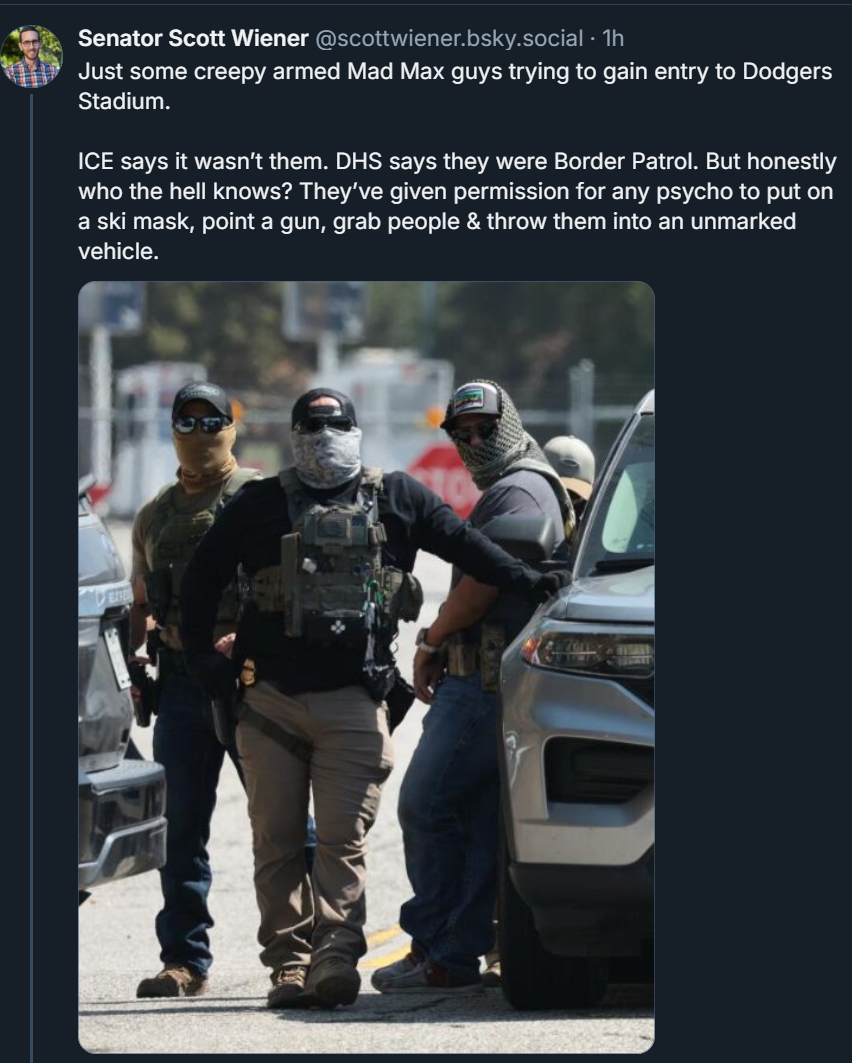Click the red stop sign in the photo
The height and width of the screenshot is (1063, 852).
(446, 478)
